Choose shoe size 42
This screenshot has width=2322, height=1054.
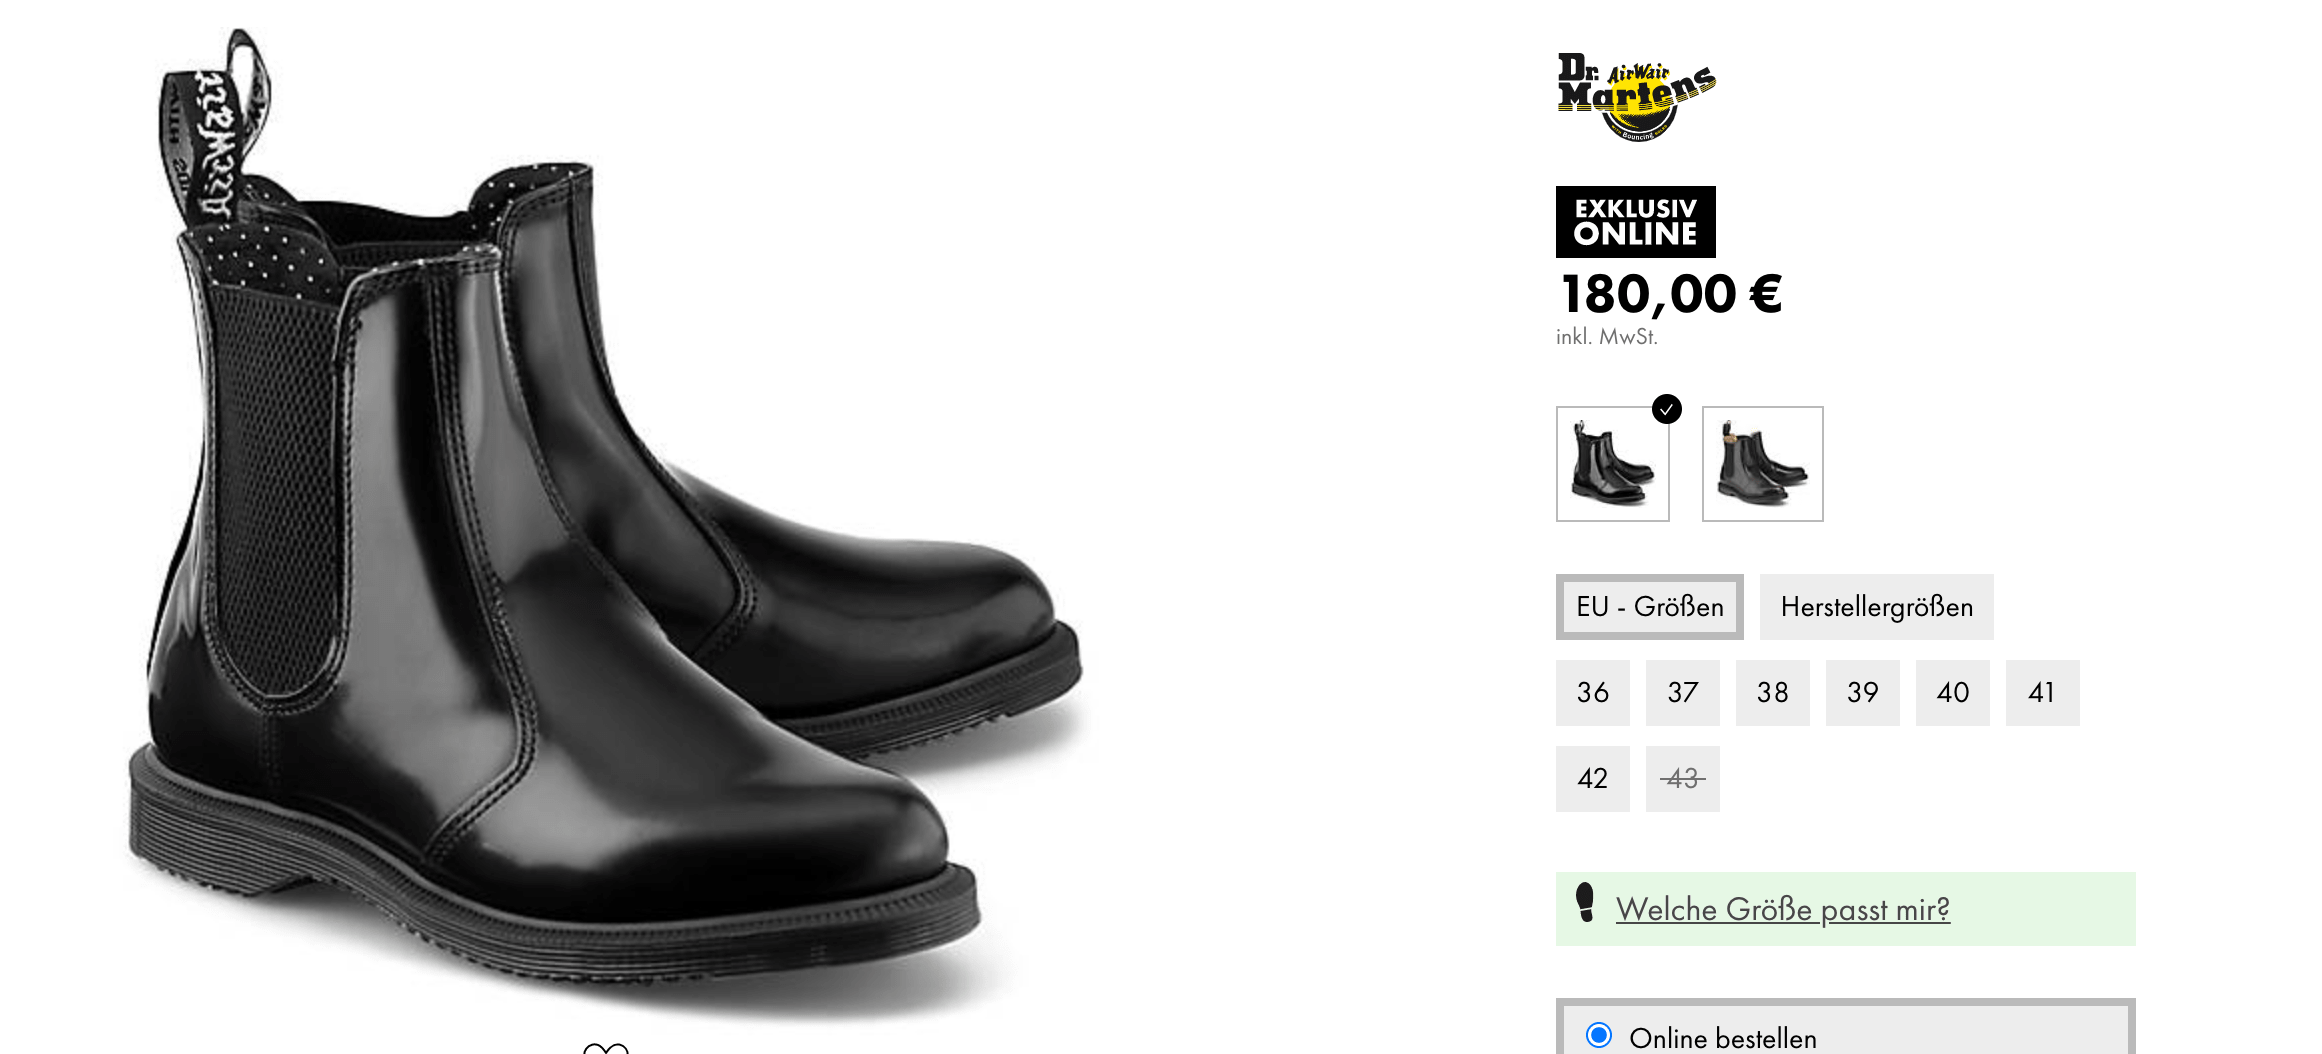(1593, 779)
